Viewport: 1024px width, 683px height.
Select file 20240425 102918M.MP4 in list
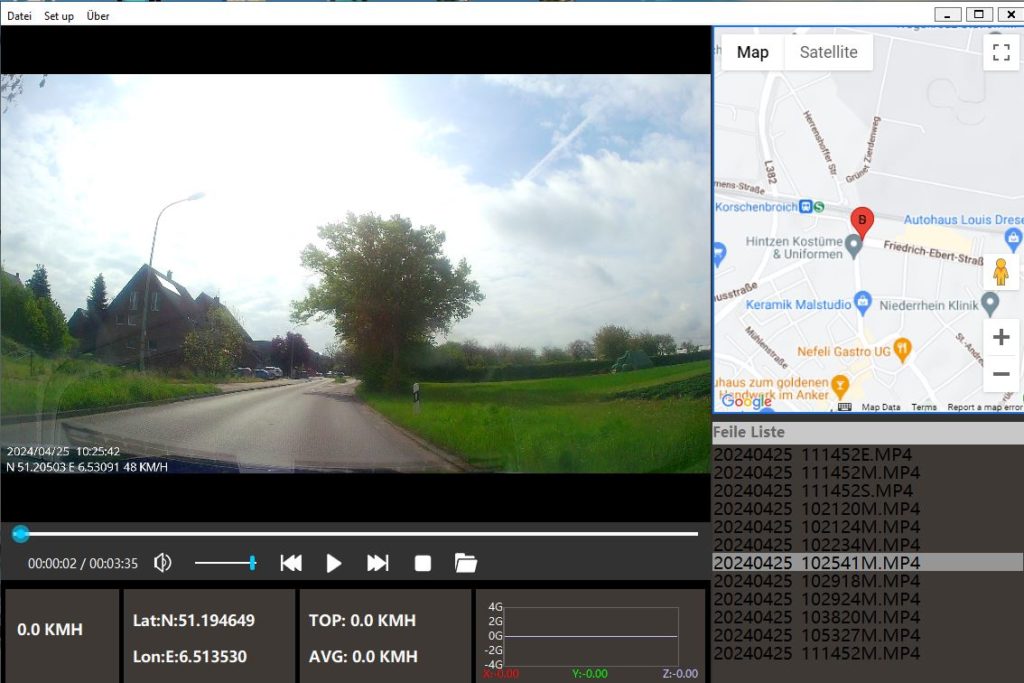[816, 581]
